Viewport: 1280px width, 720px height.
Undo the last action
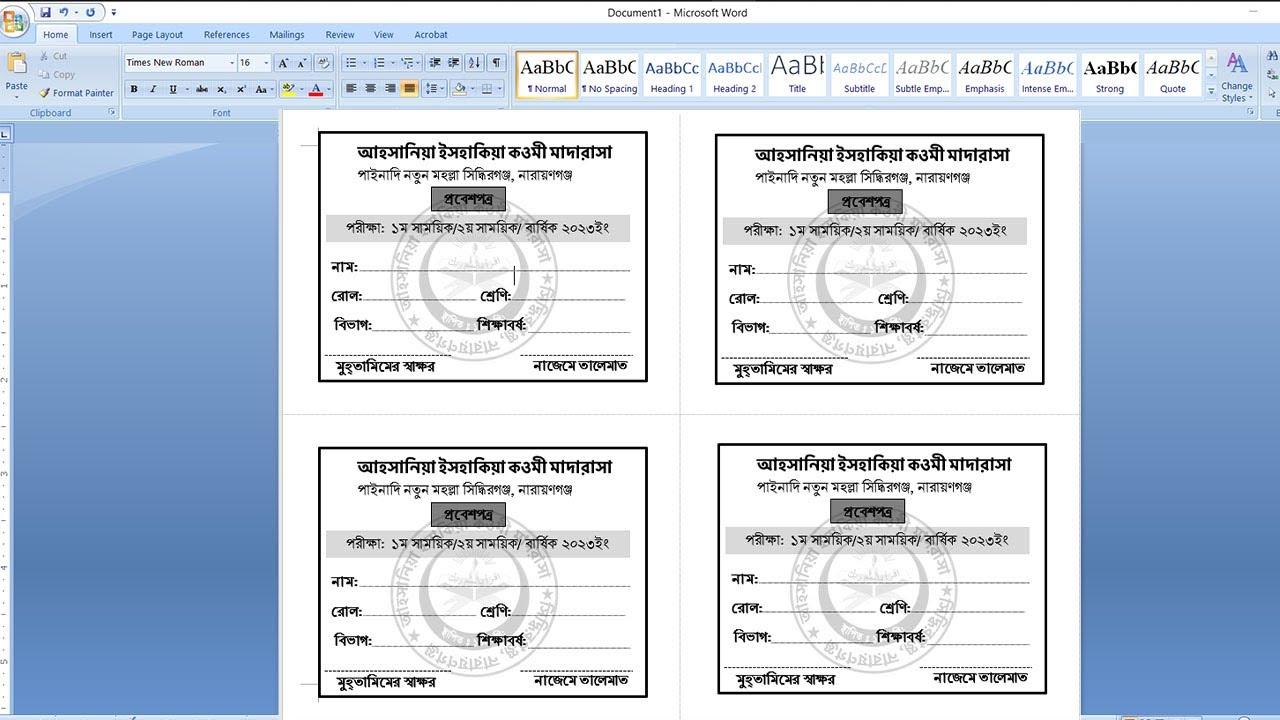[x=64, y=12]
